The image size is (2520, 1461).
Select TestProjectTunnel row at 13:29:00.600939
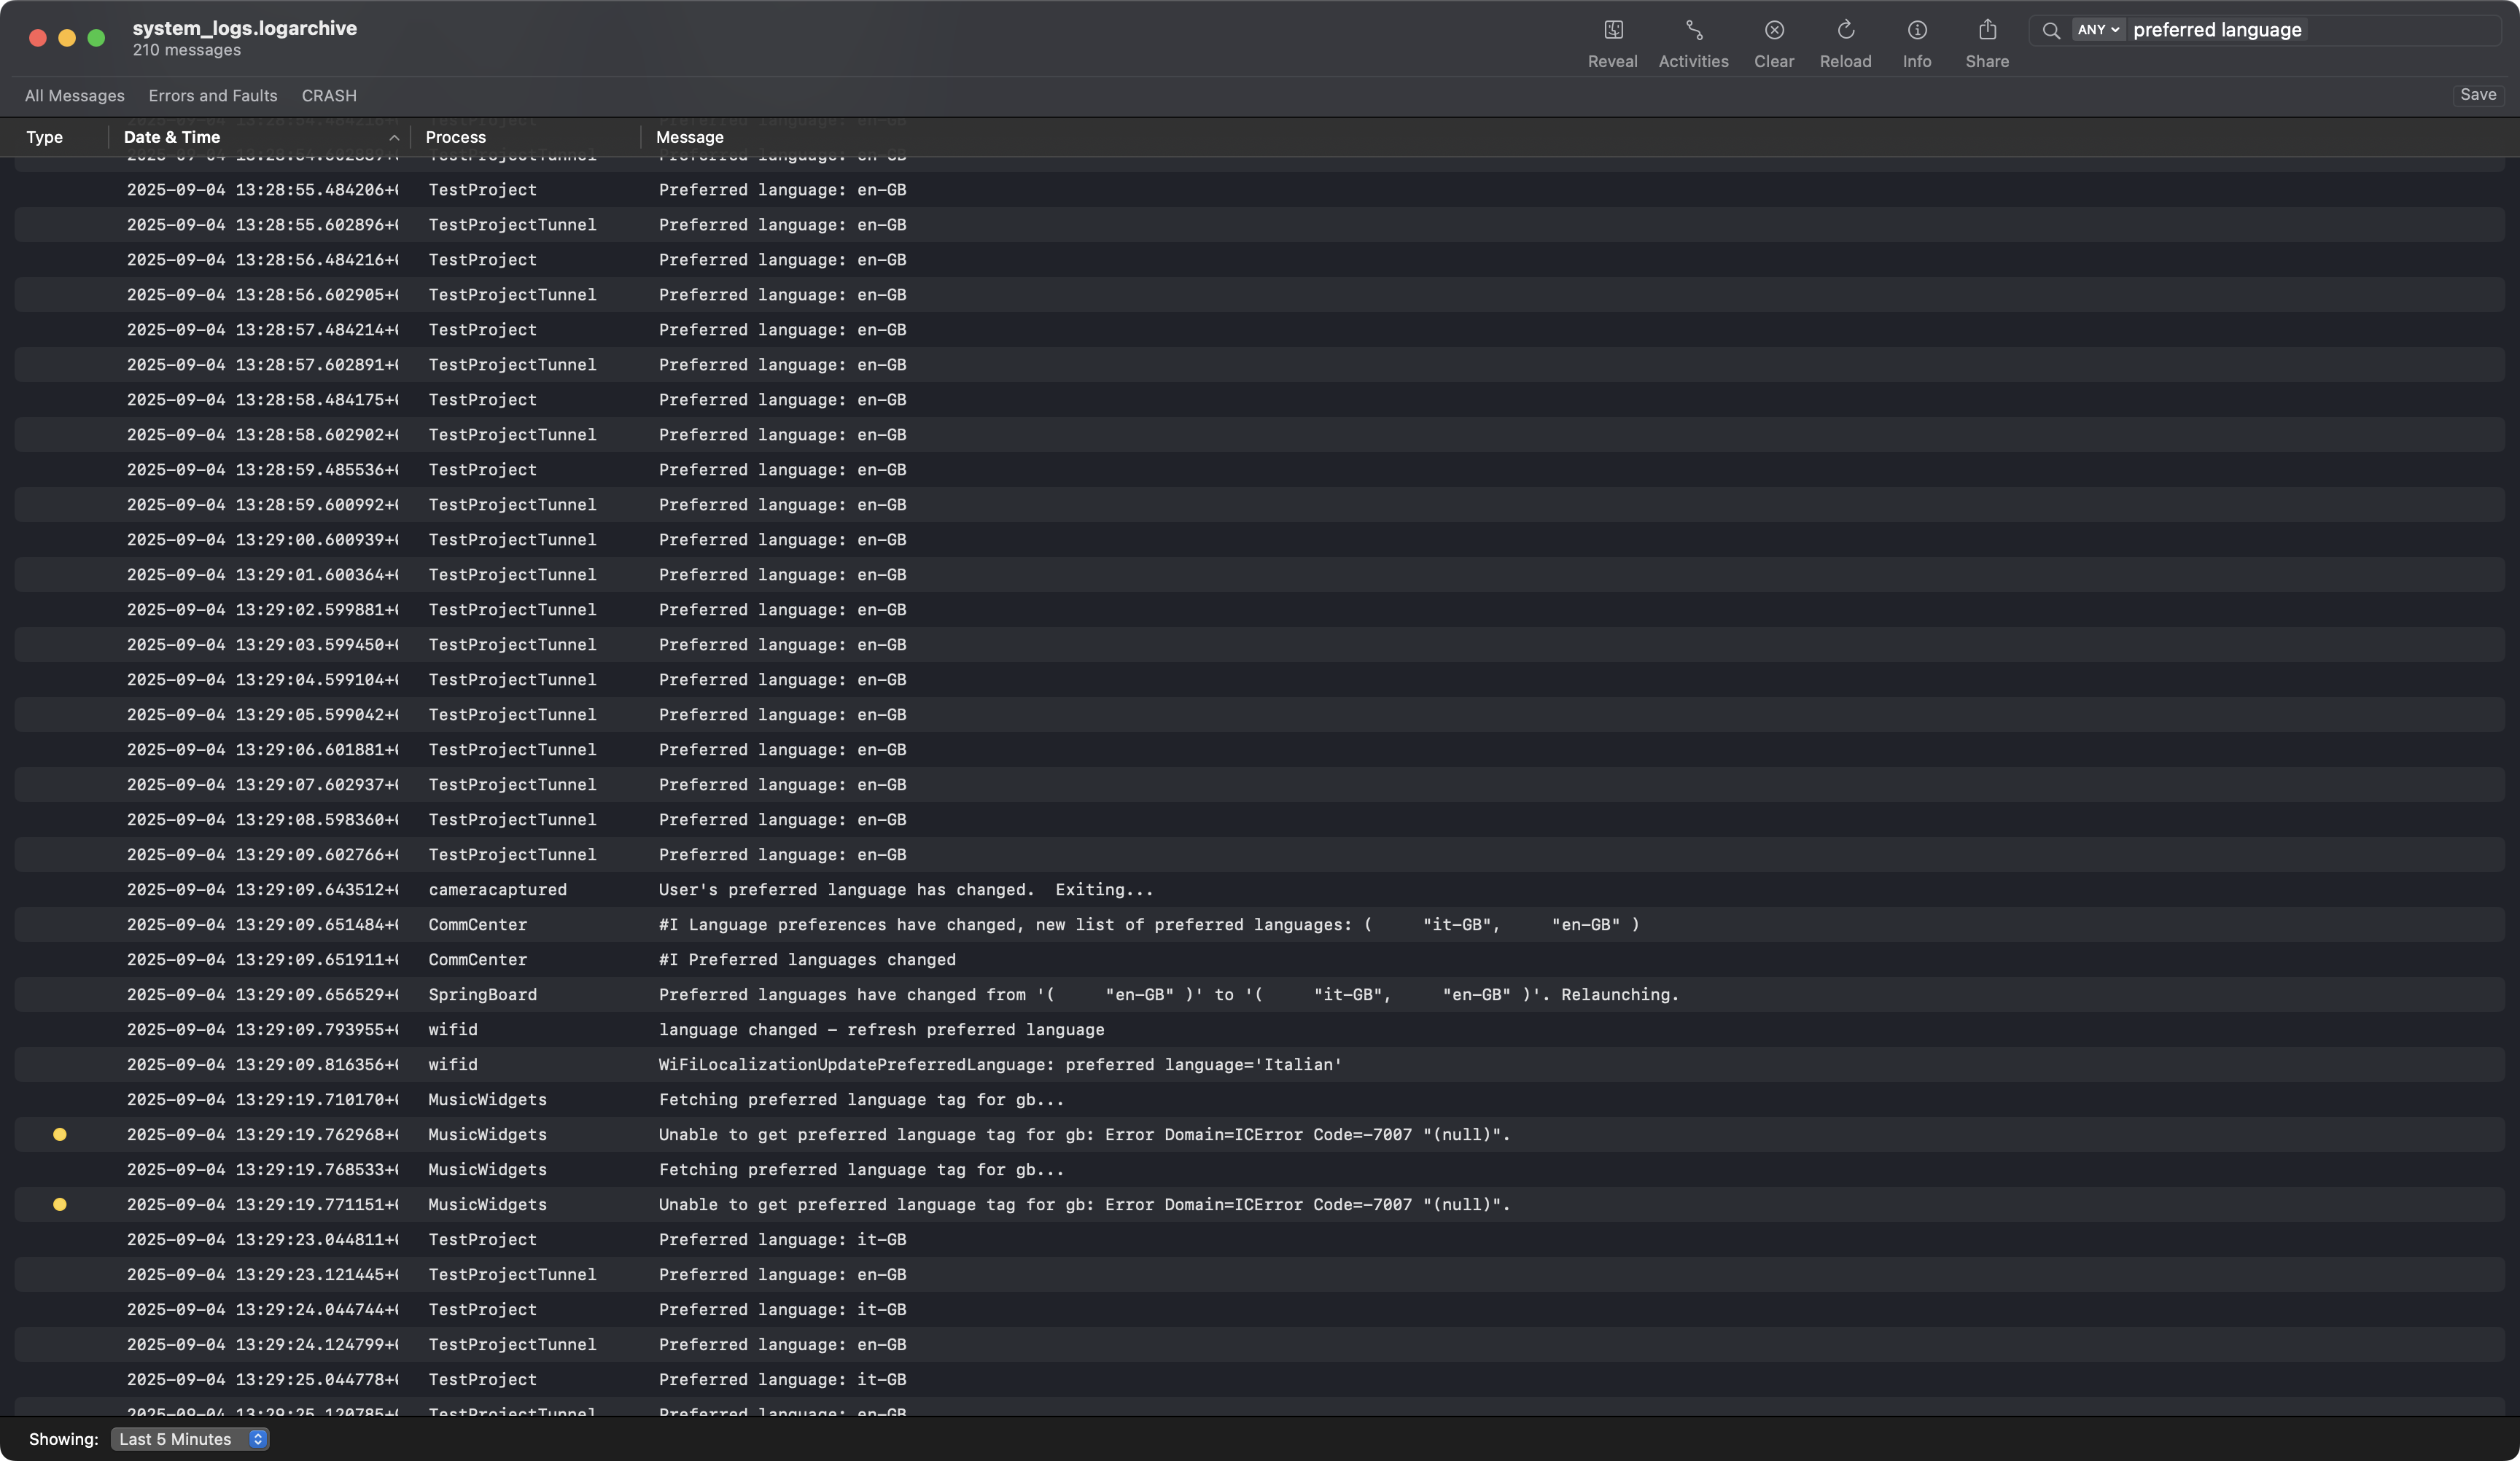pyautogui.click(x=1259, y=539)
